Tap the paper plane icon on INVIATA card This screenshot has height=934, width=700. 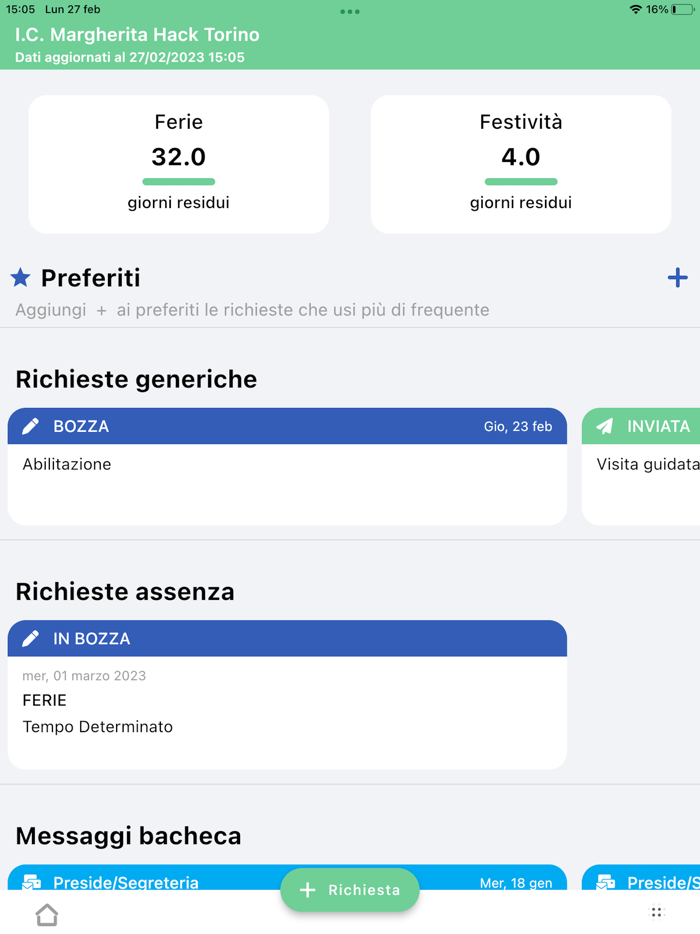coord(605,426)
